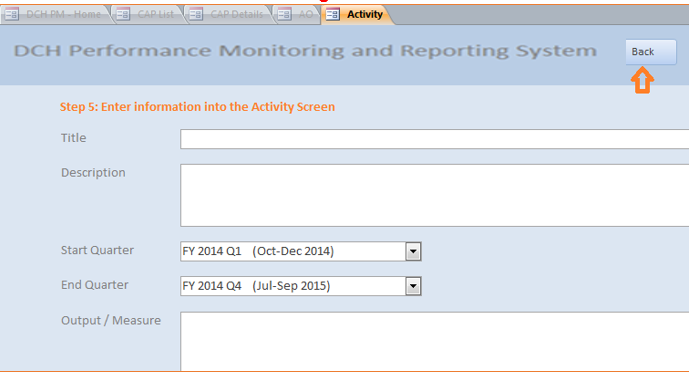Select the Activity tab
Screen dimensions: 689x373
[x=357, y=14]
